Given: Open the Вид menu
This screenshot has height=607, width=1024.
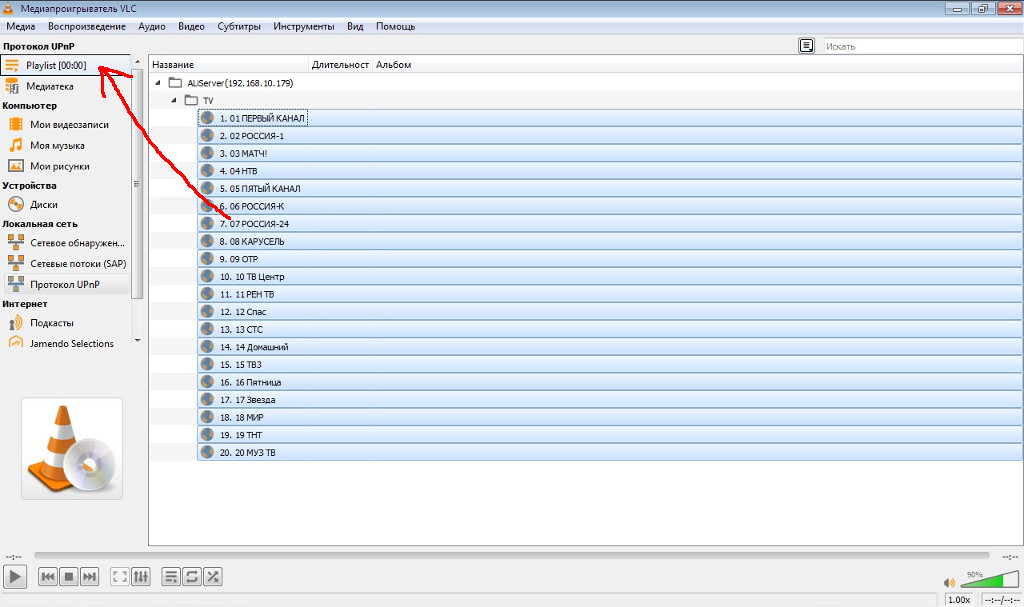Looking at the screenshot, I should coord(355,26).
